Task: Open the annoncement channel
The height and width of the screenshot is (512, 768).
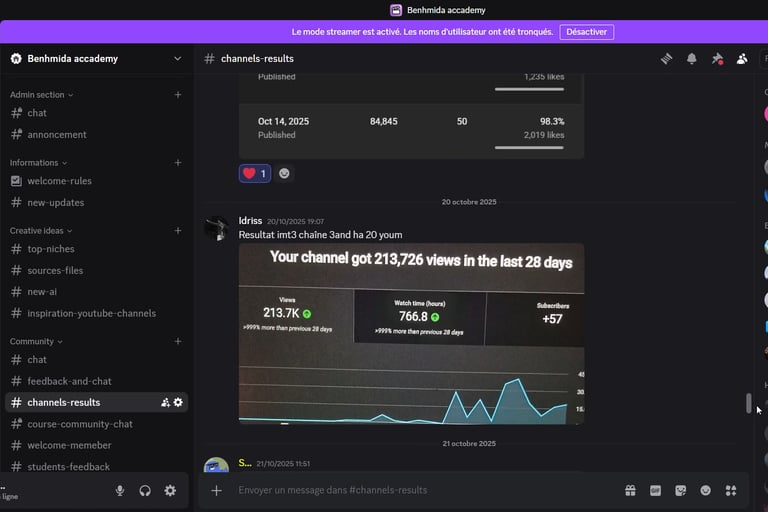Action: coord(96,135)
